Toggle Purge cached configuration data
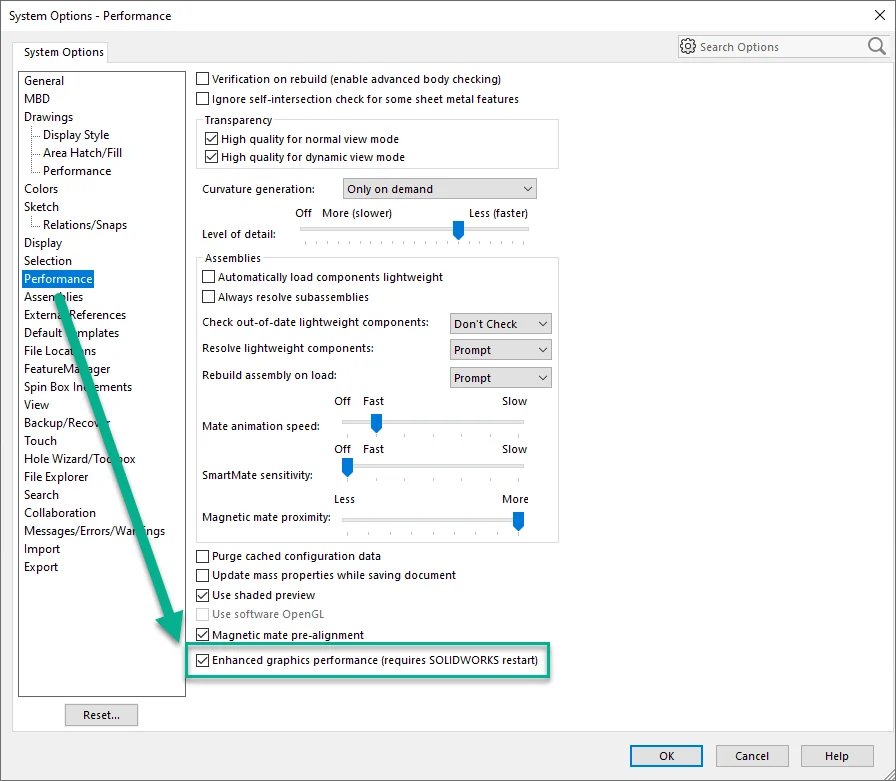Viewport: 896px width, 781px height. point(202,556)
